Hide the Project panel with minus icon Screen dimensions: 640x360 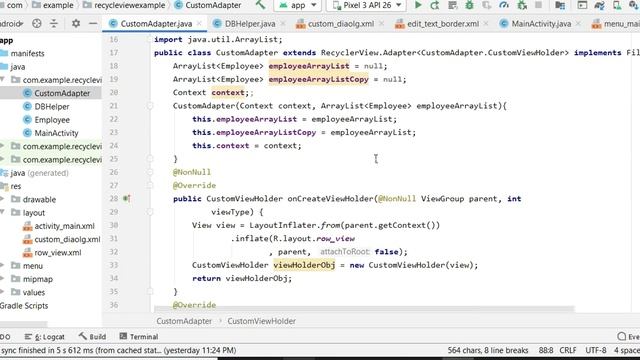93,24
